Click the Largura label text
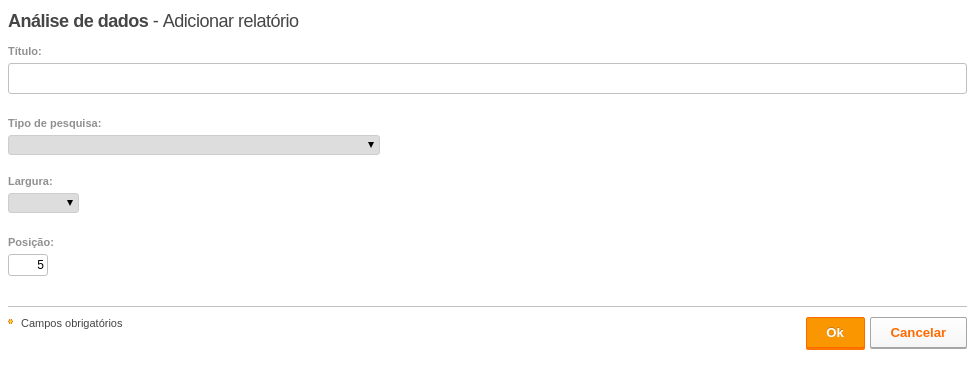 [x=30, y=182]
